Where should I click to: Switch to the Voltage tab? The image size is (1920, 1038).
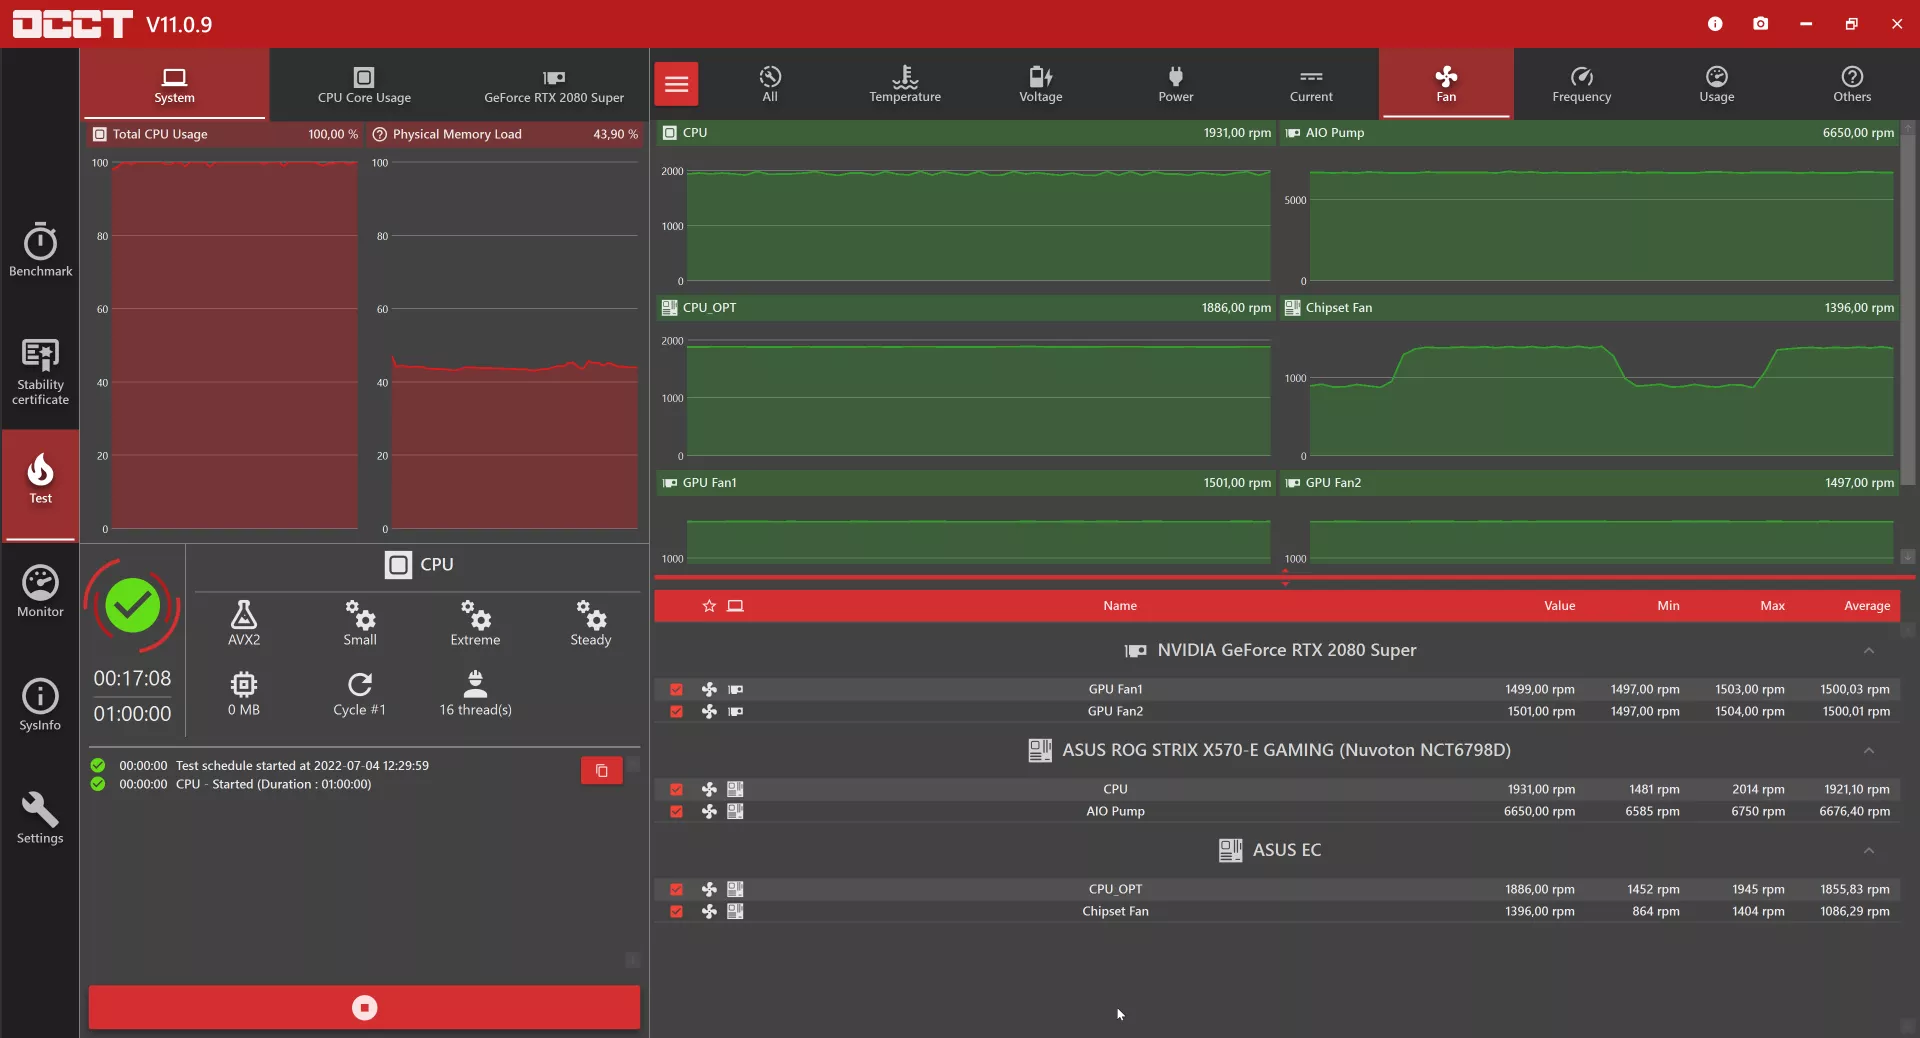pyautogui.click(x=1041, y=84)
